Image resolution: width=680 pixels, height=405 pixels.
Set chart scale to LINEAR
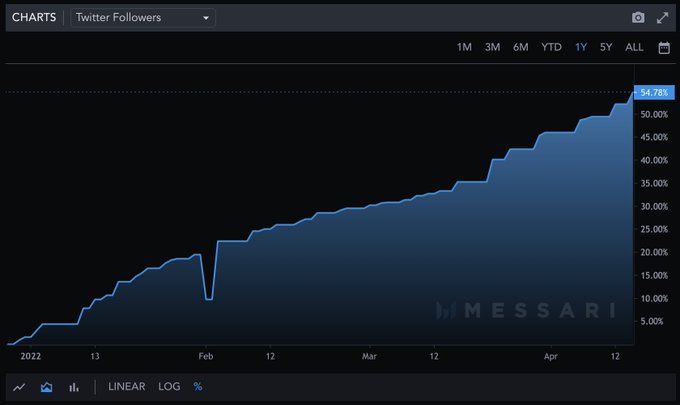(x=127, y=386)
